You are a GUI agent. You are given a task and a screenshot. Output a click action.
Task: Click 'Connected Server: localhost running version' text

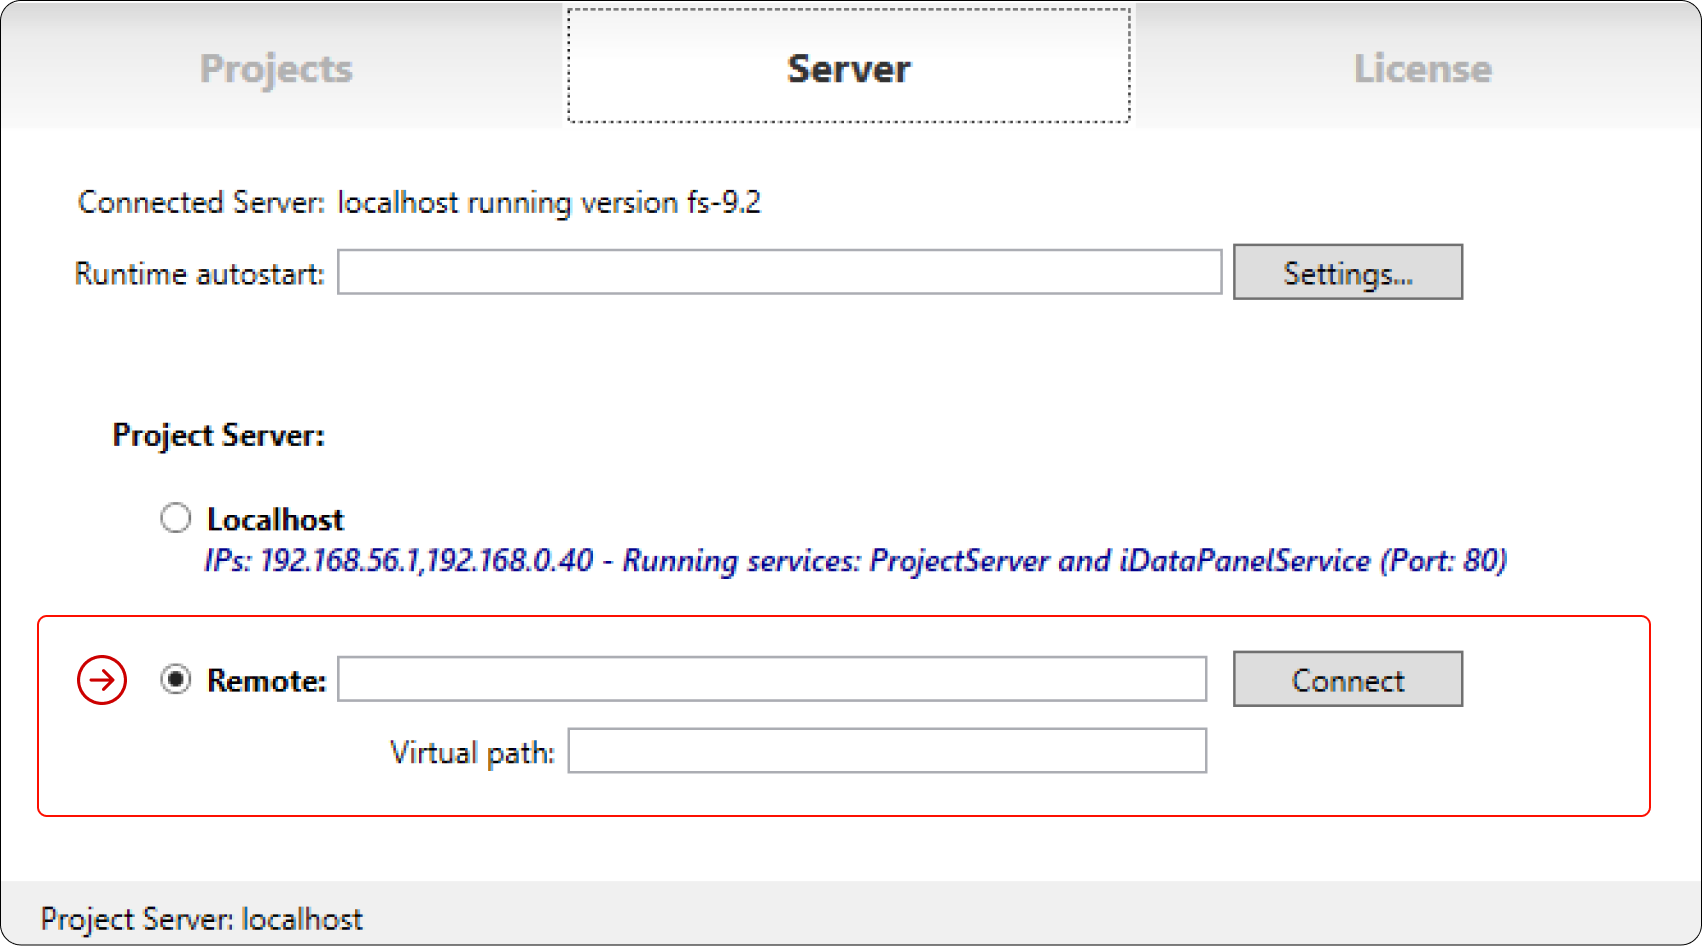[419, 203]
